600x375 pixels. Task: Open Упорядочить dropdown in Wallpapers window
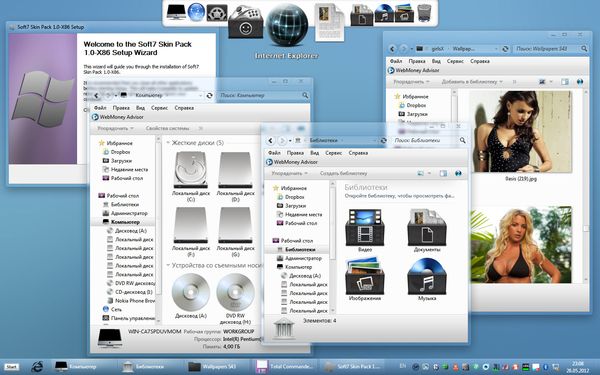[x=411, y=82]
